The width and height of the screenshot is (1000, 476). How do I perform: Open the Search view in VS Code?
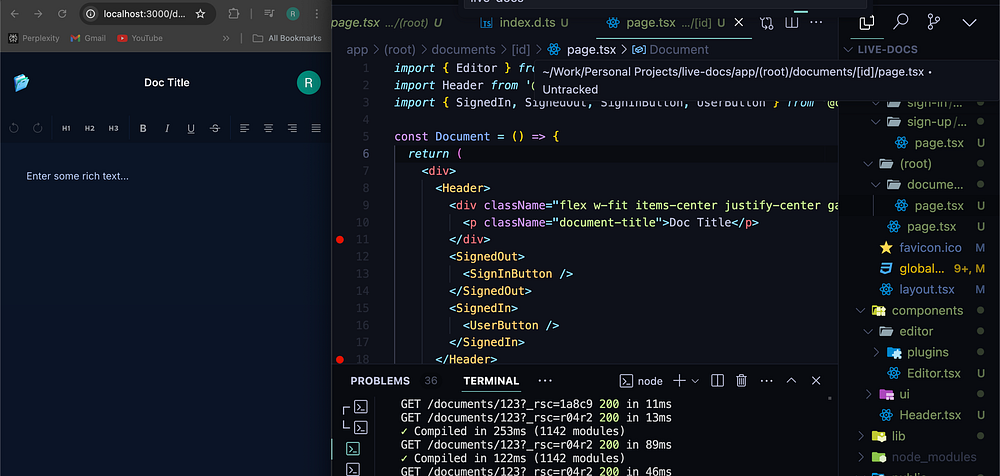[x=901, y=21]
